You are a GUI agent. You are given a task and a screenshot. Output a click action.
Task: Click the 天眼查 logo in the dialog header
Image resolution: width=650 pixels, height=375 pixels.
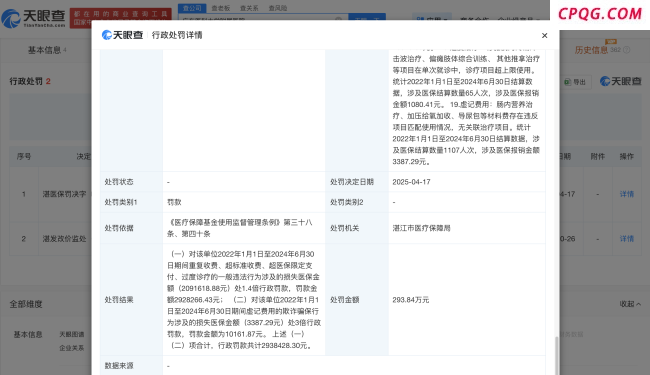[122, 35]
